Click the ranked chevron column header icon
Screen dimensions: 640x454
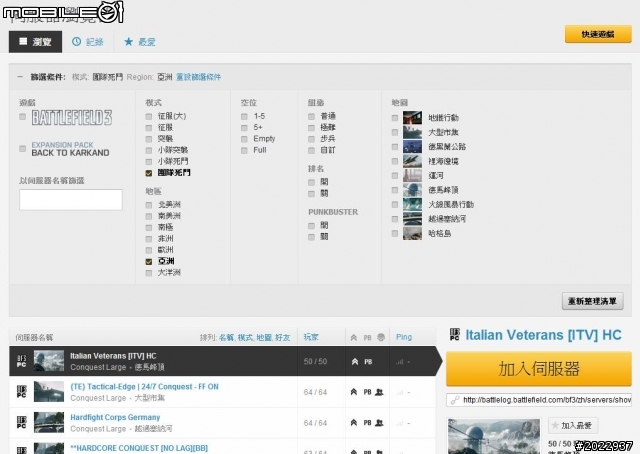[x=354, y=338]
